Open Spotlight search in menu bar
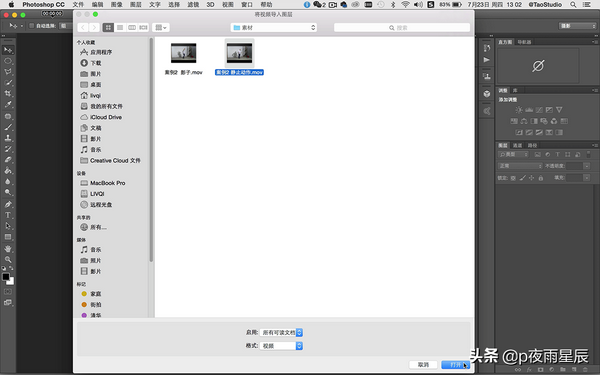600x375 pixels. [573, 5]
